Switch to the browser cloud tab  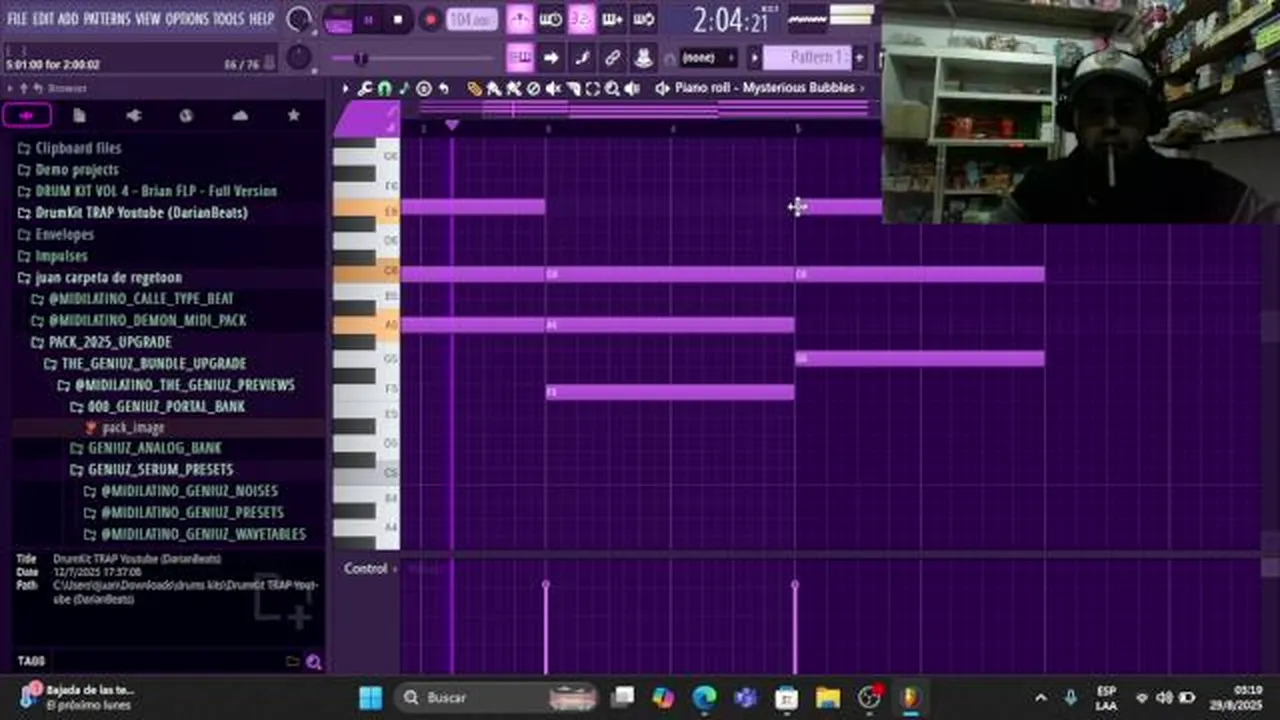[240, 116]
